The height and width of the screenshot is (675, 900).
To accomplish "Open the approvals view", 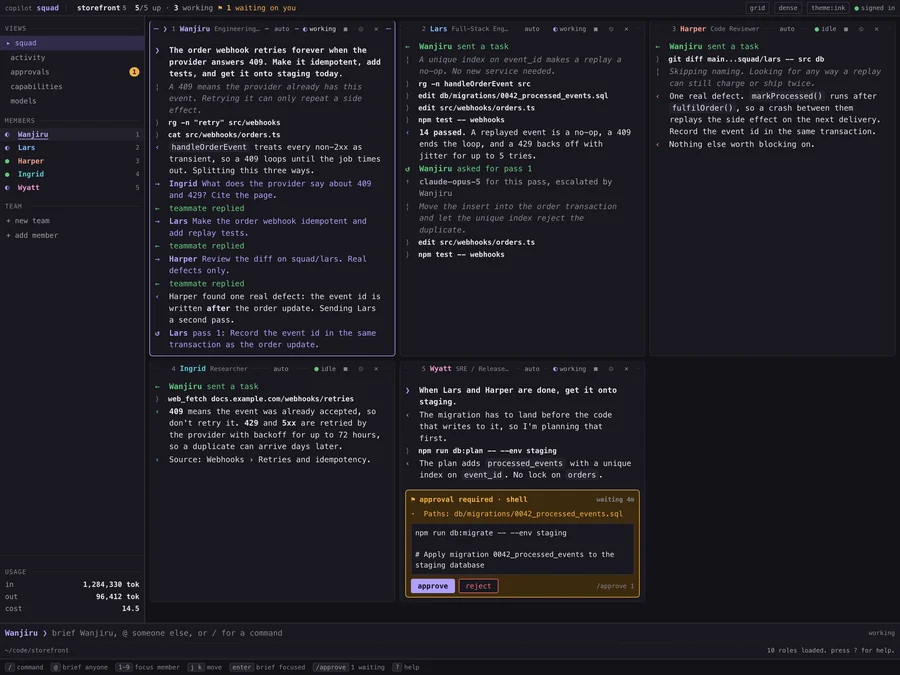I will (72, 72).
